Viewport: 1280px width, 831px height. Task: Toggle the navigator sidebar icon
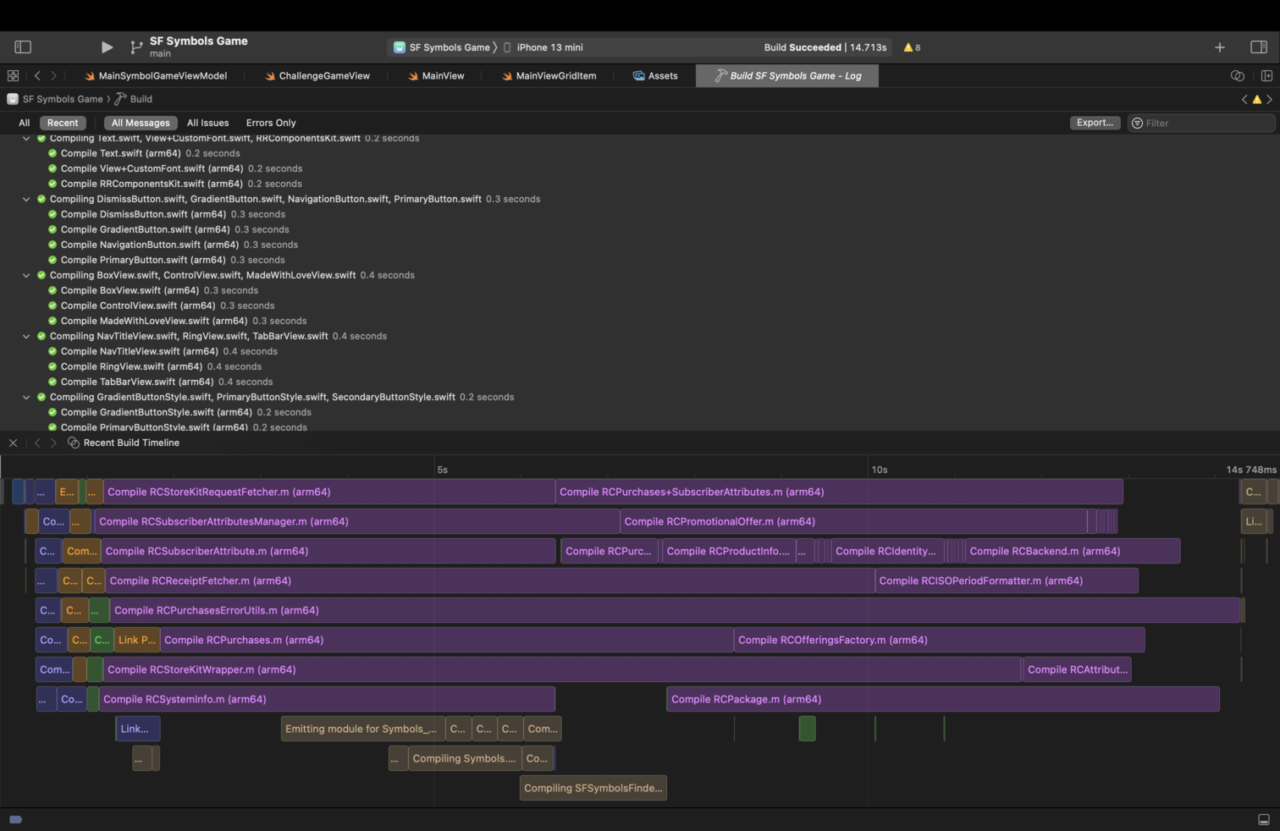pyautogui.click(x=23, y=47)
